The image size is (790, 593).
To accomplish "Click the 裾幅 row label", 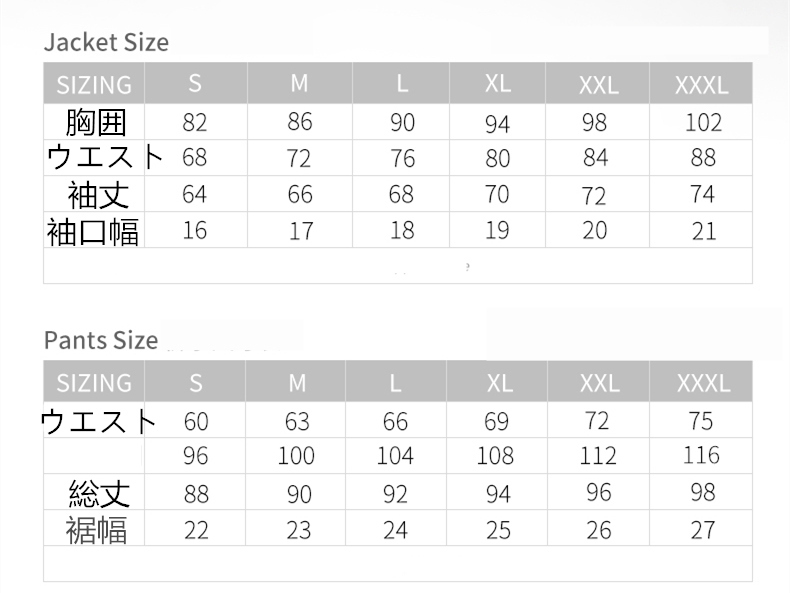I will coord(97,529).
